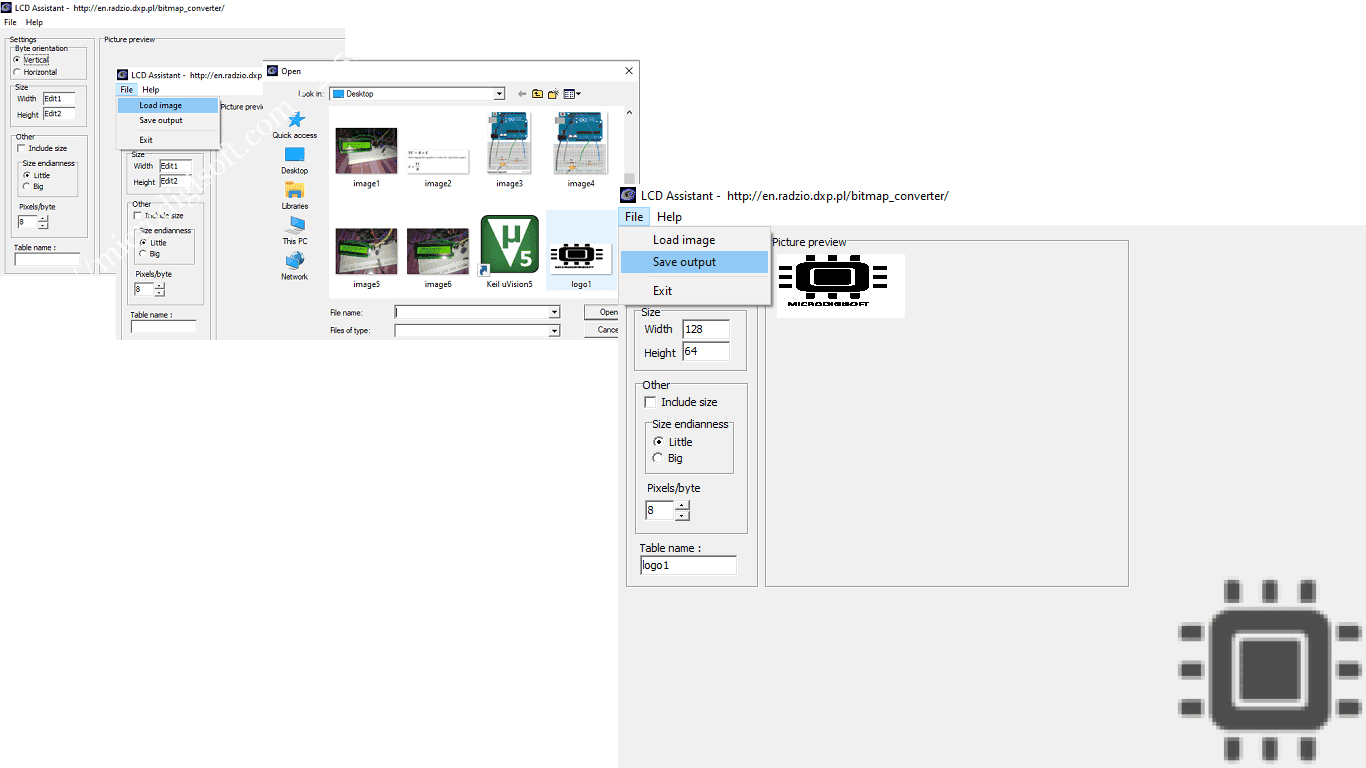Increase Pixels/byte using the up stepper arrow
Image resolution: width=1366 pixels, height=768 pixels.
click(x=682, y=505)
